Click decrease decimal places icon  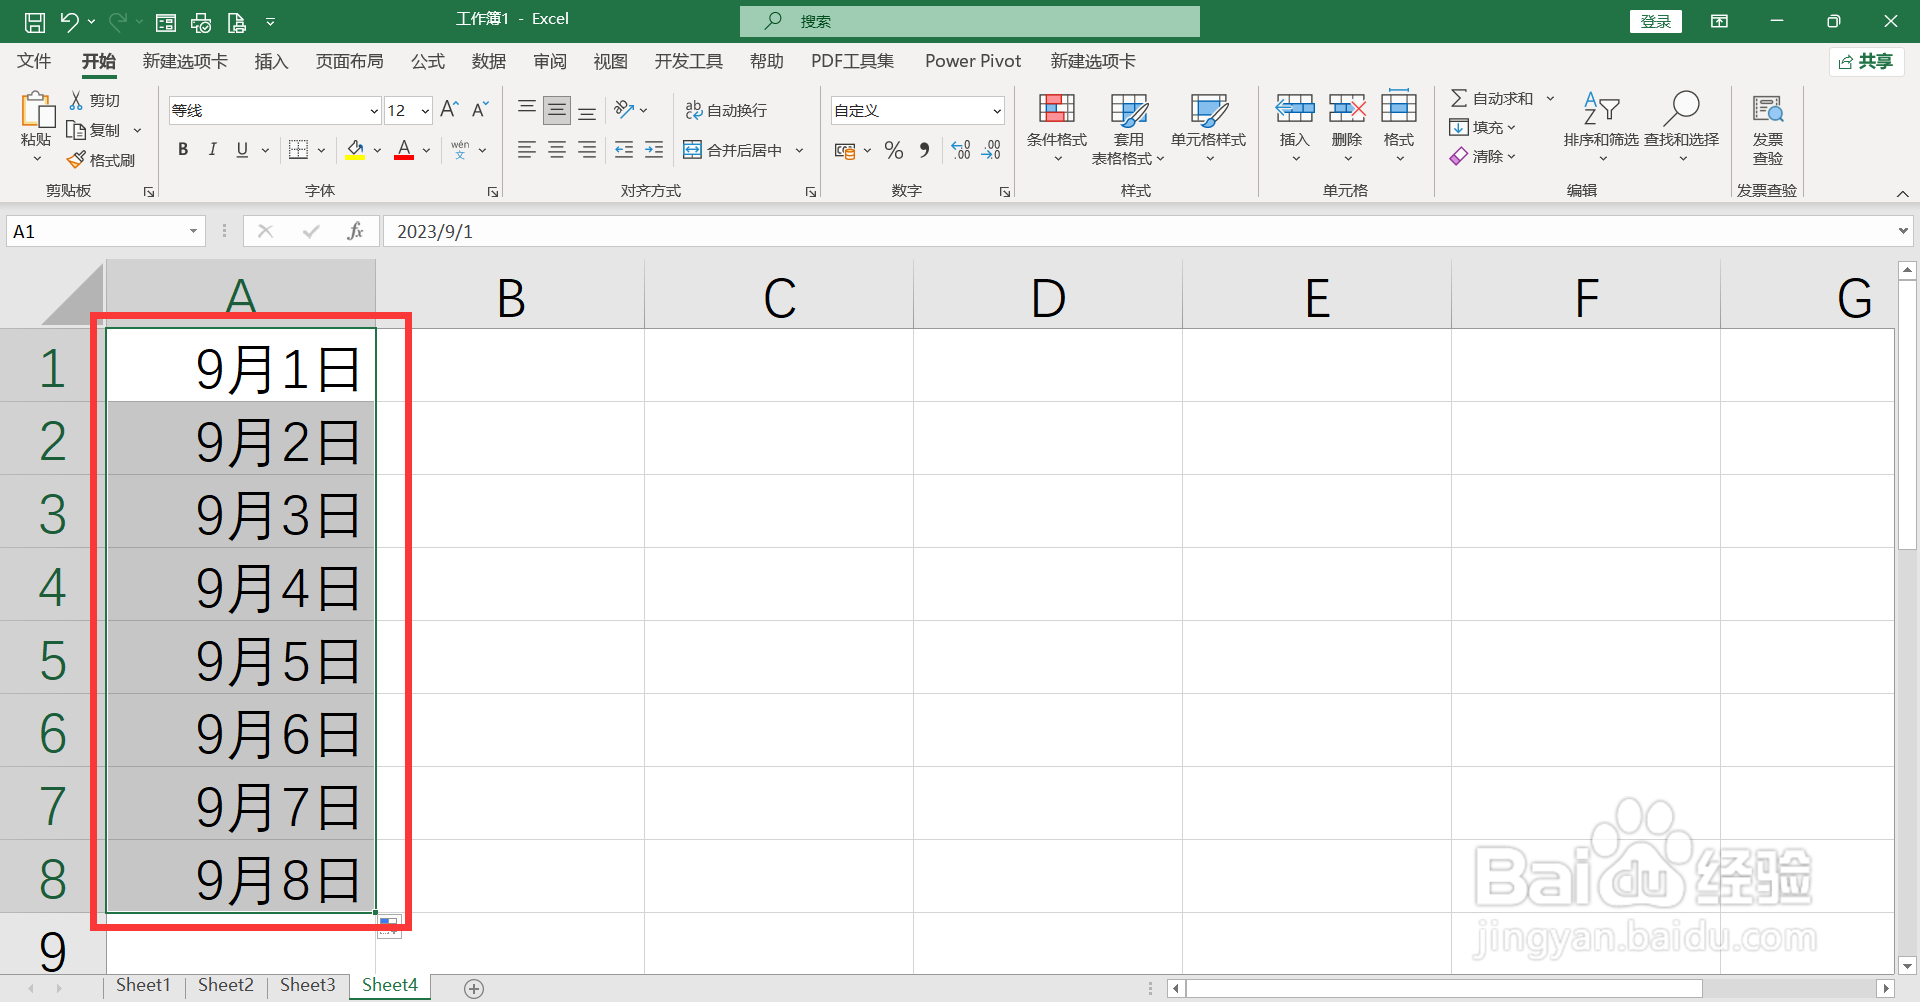point(991,150)
